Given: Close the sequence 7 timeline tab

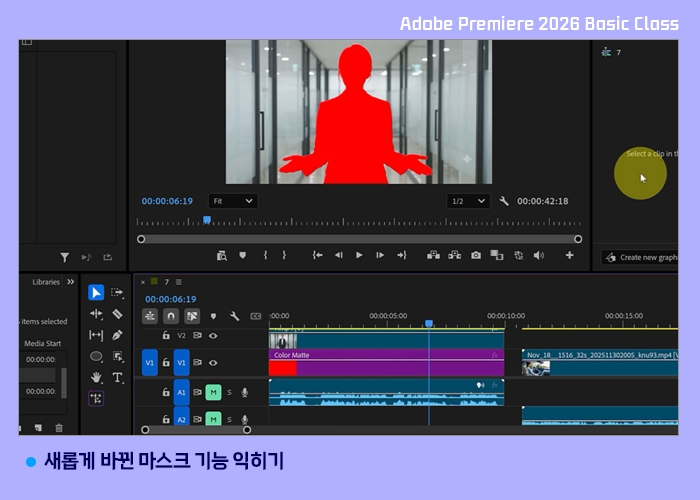Looking at the screenshot, I should click(x=143, y=282).
